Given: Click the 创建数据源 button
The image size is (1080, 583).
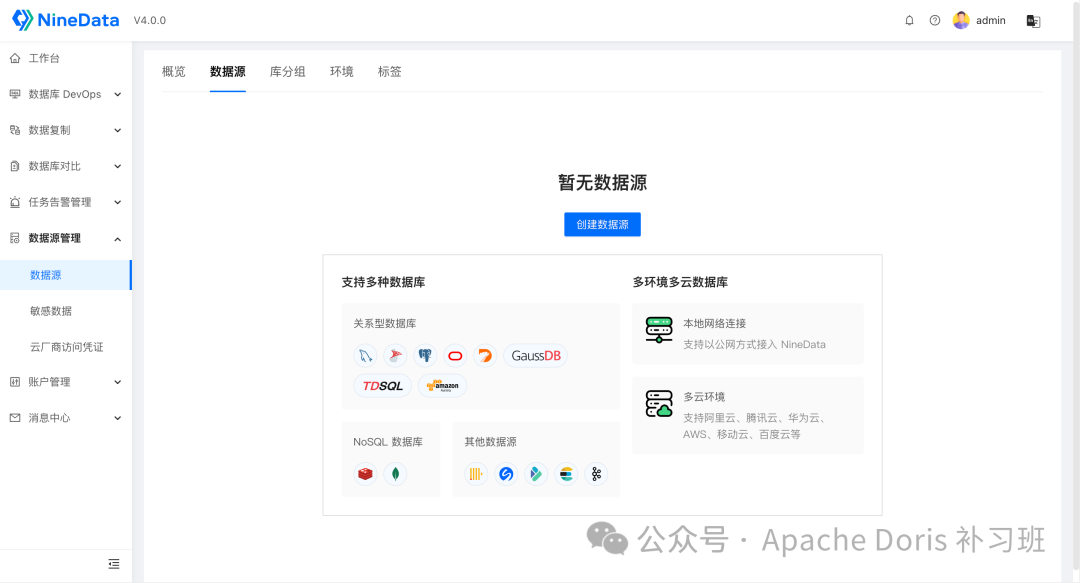Looking at the screenshot, I should (602, 224).
